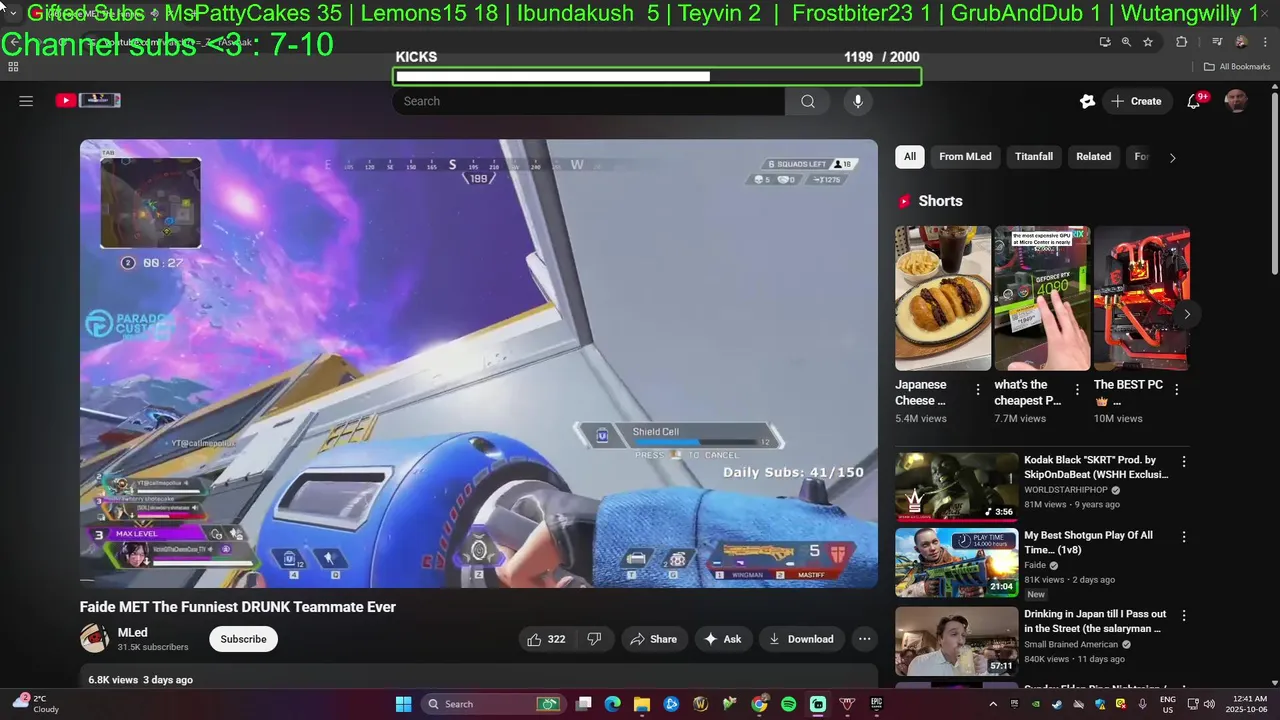Open Windows Start menu
Screen dimensions: 1280x720
pos(403,704)
